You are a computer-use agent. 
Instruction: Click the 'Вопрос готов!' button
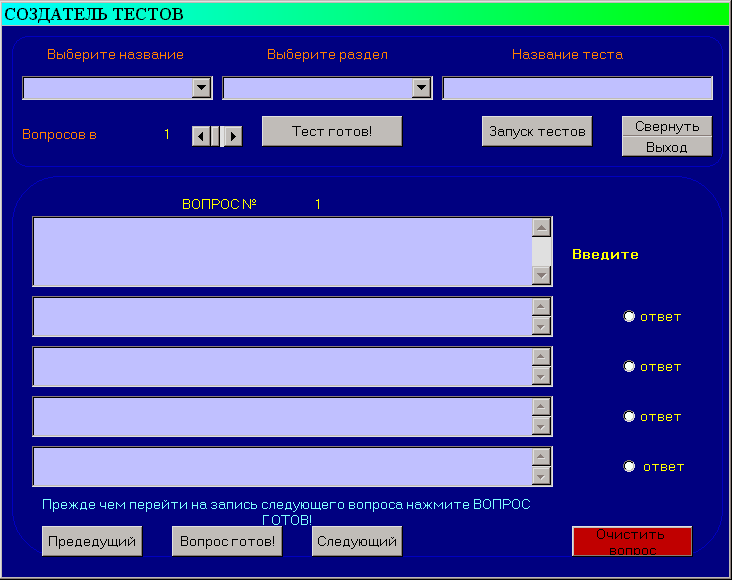click(227, 541)
